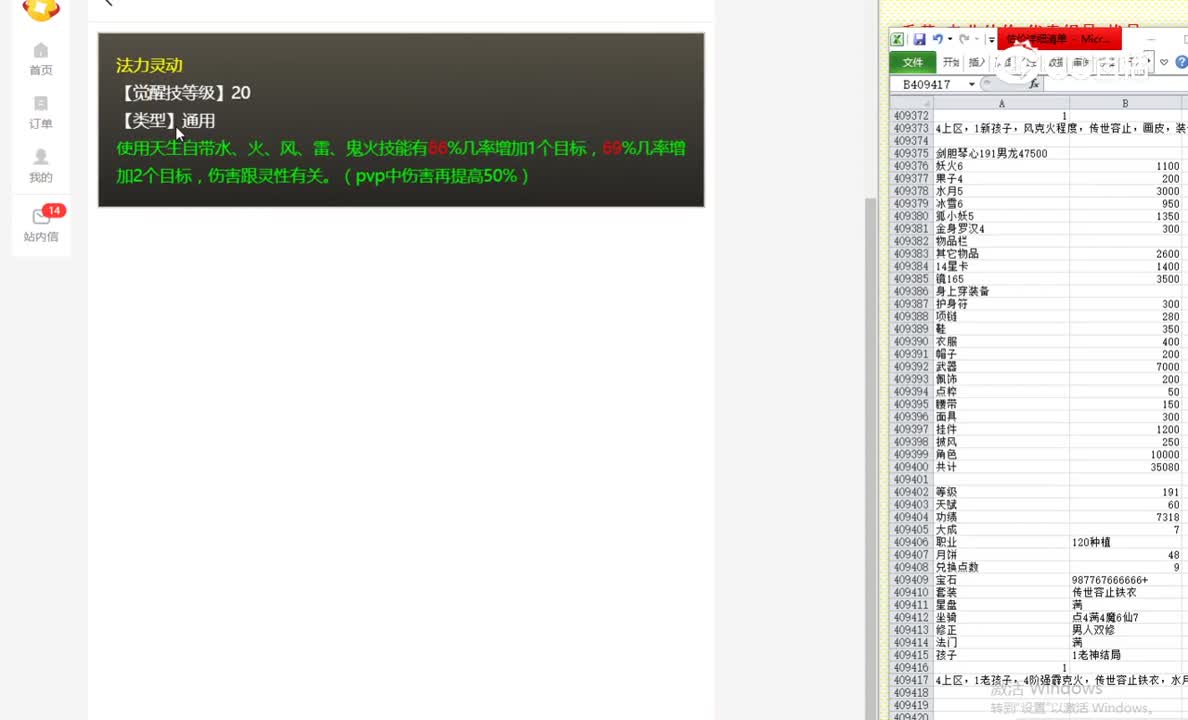Image resolution: width=1188 pixels, height=720 pixels.
Task: Select column A header in Excel
Action: 1001,103
